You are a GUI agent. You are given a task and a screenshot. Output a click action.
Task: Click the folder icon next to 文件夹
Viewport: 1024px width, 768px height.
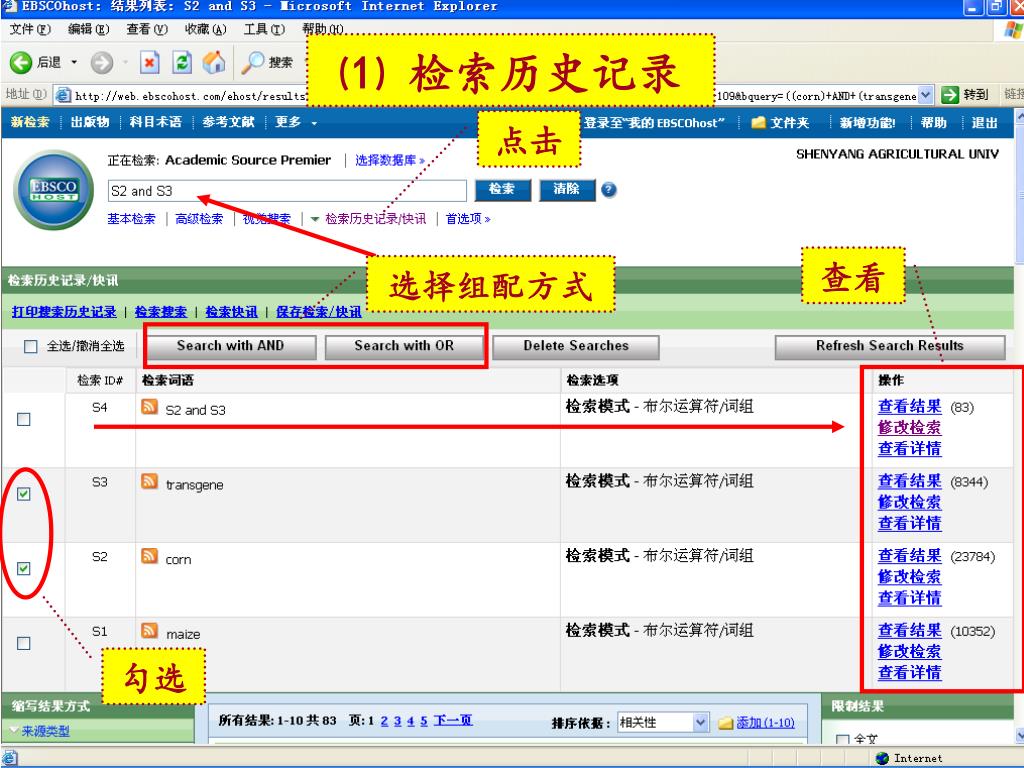pos(758,123)
